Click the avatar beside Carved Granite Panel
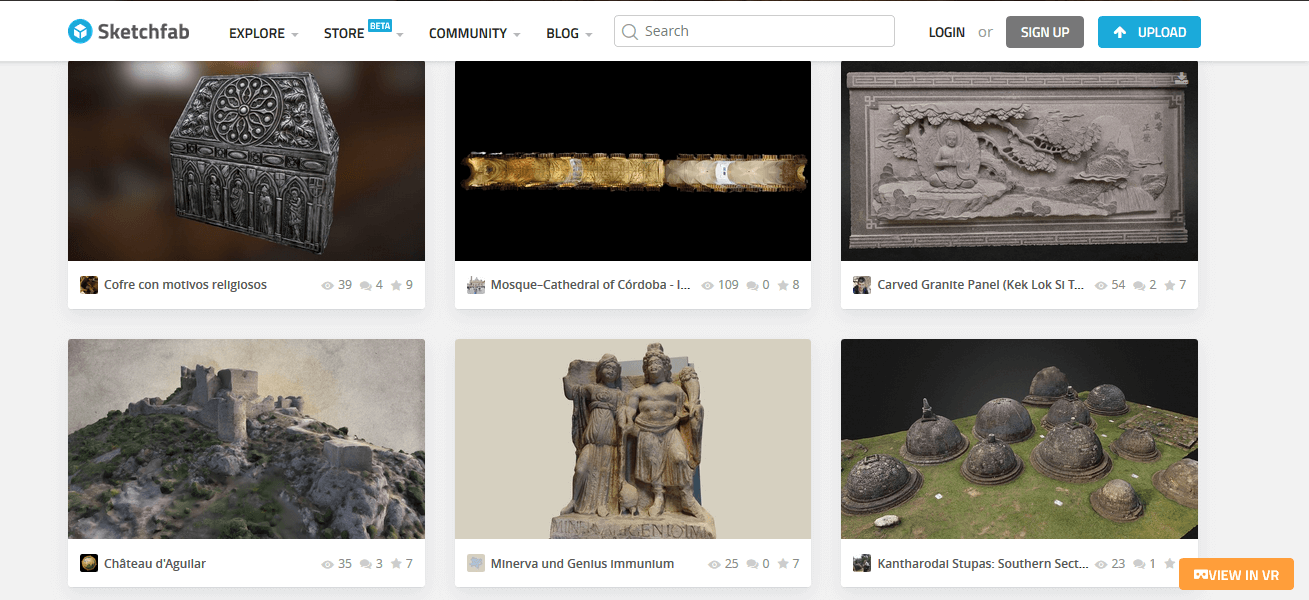 861,284
